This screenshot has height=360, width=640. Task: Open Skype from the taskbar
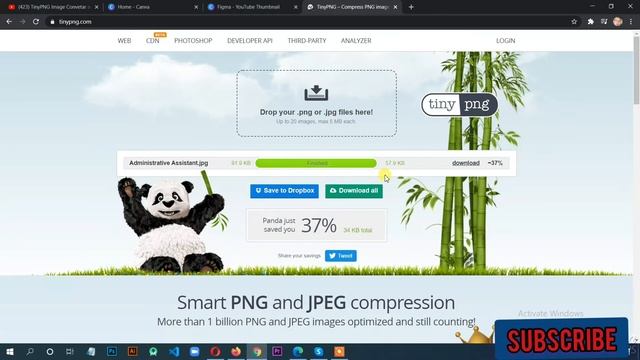[319, 351]
